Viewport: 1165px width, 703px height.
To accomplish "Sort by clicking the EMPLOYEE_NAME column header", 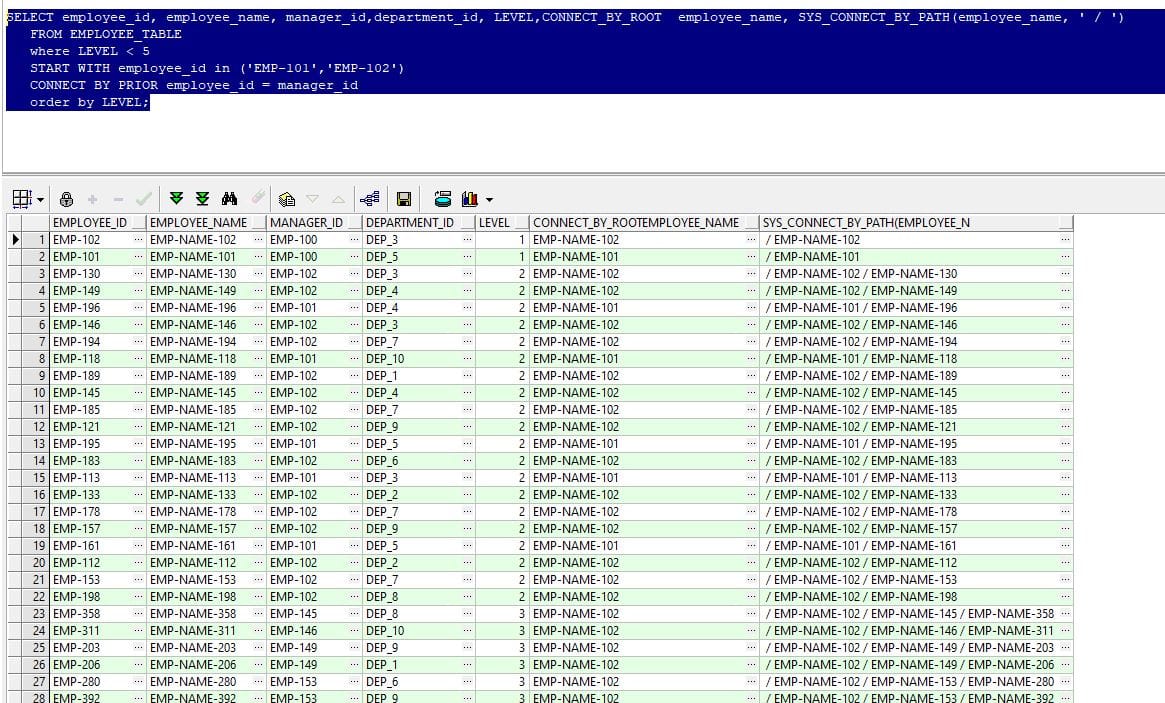I will point(200,222).
